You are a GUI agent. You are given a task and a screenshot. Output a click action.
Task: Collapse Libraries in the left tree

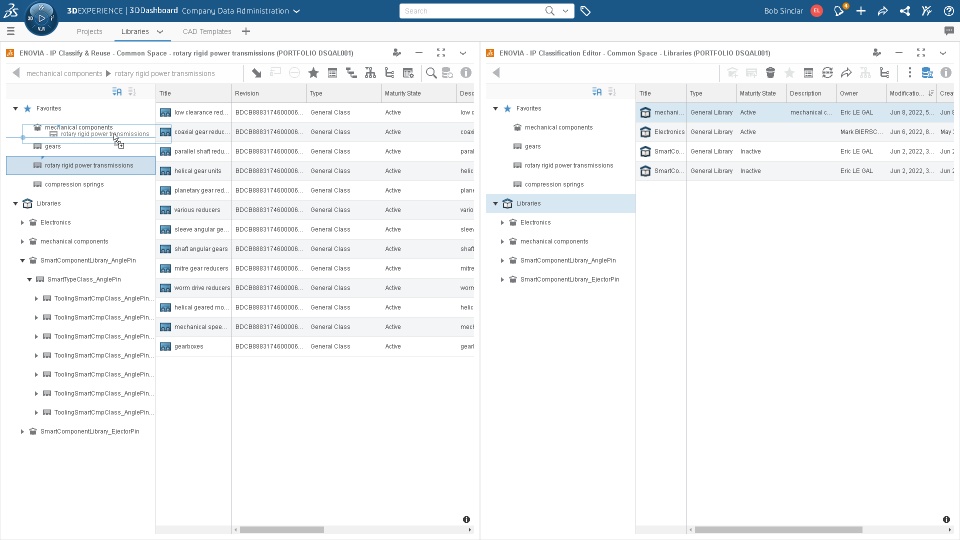(15, 203)
